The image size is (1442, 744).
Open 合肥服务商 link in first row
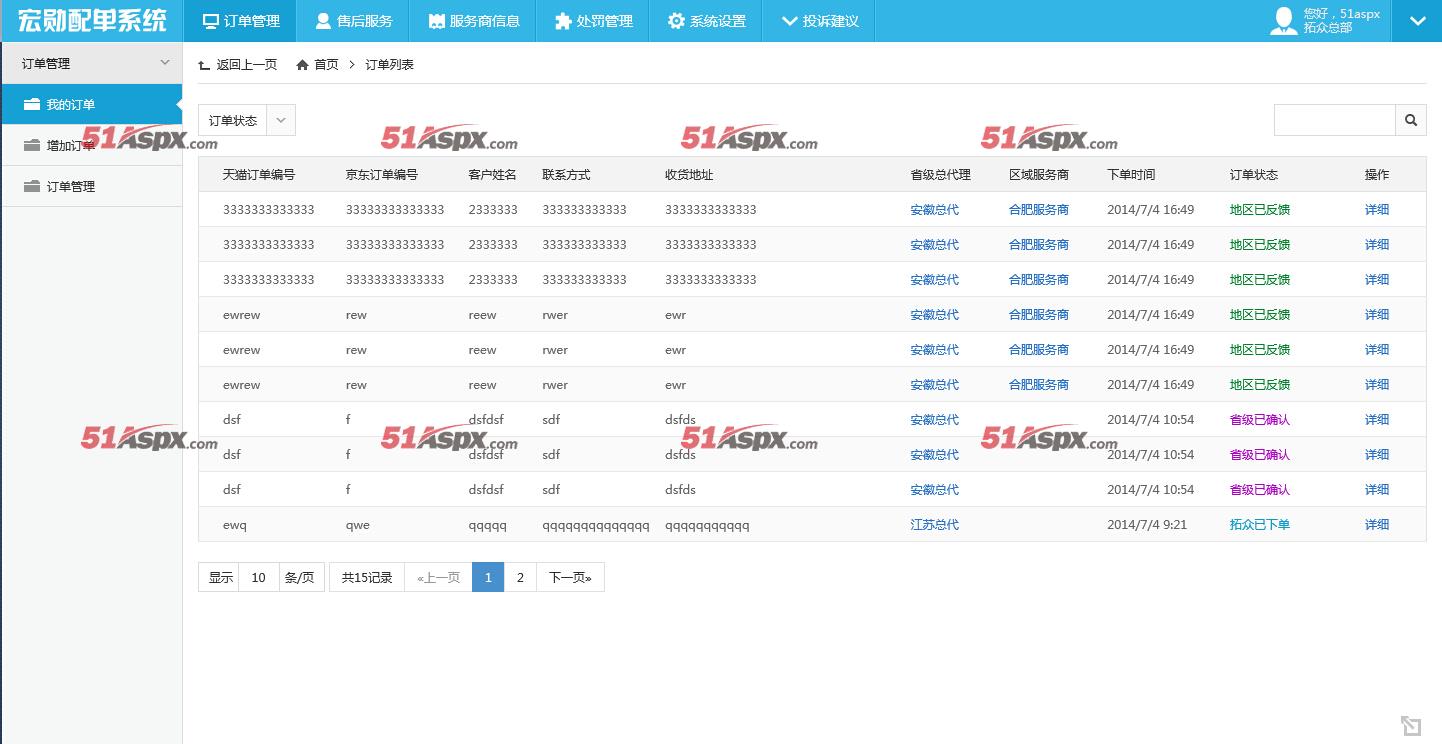coord(1039,209)
